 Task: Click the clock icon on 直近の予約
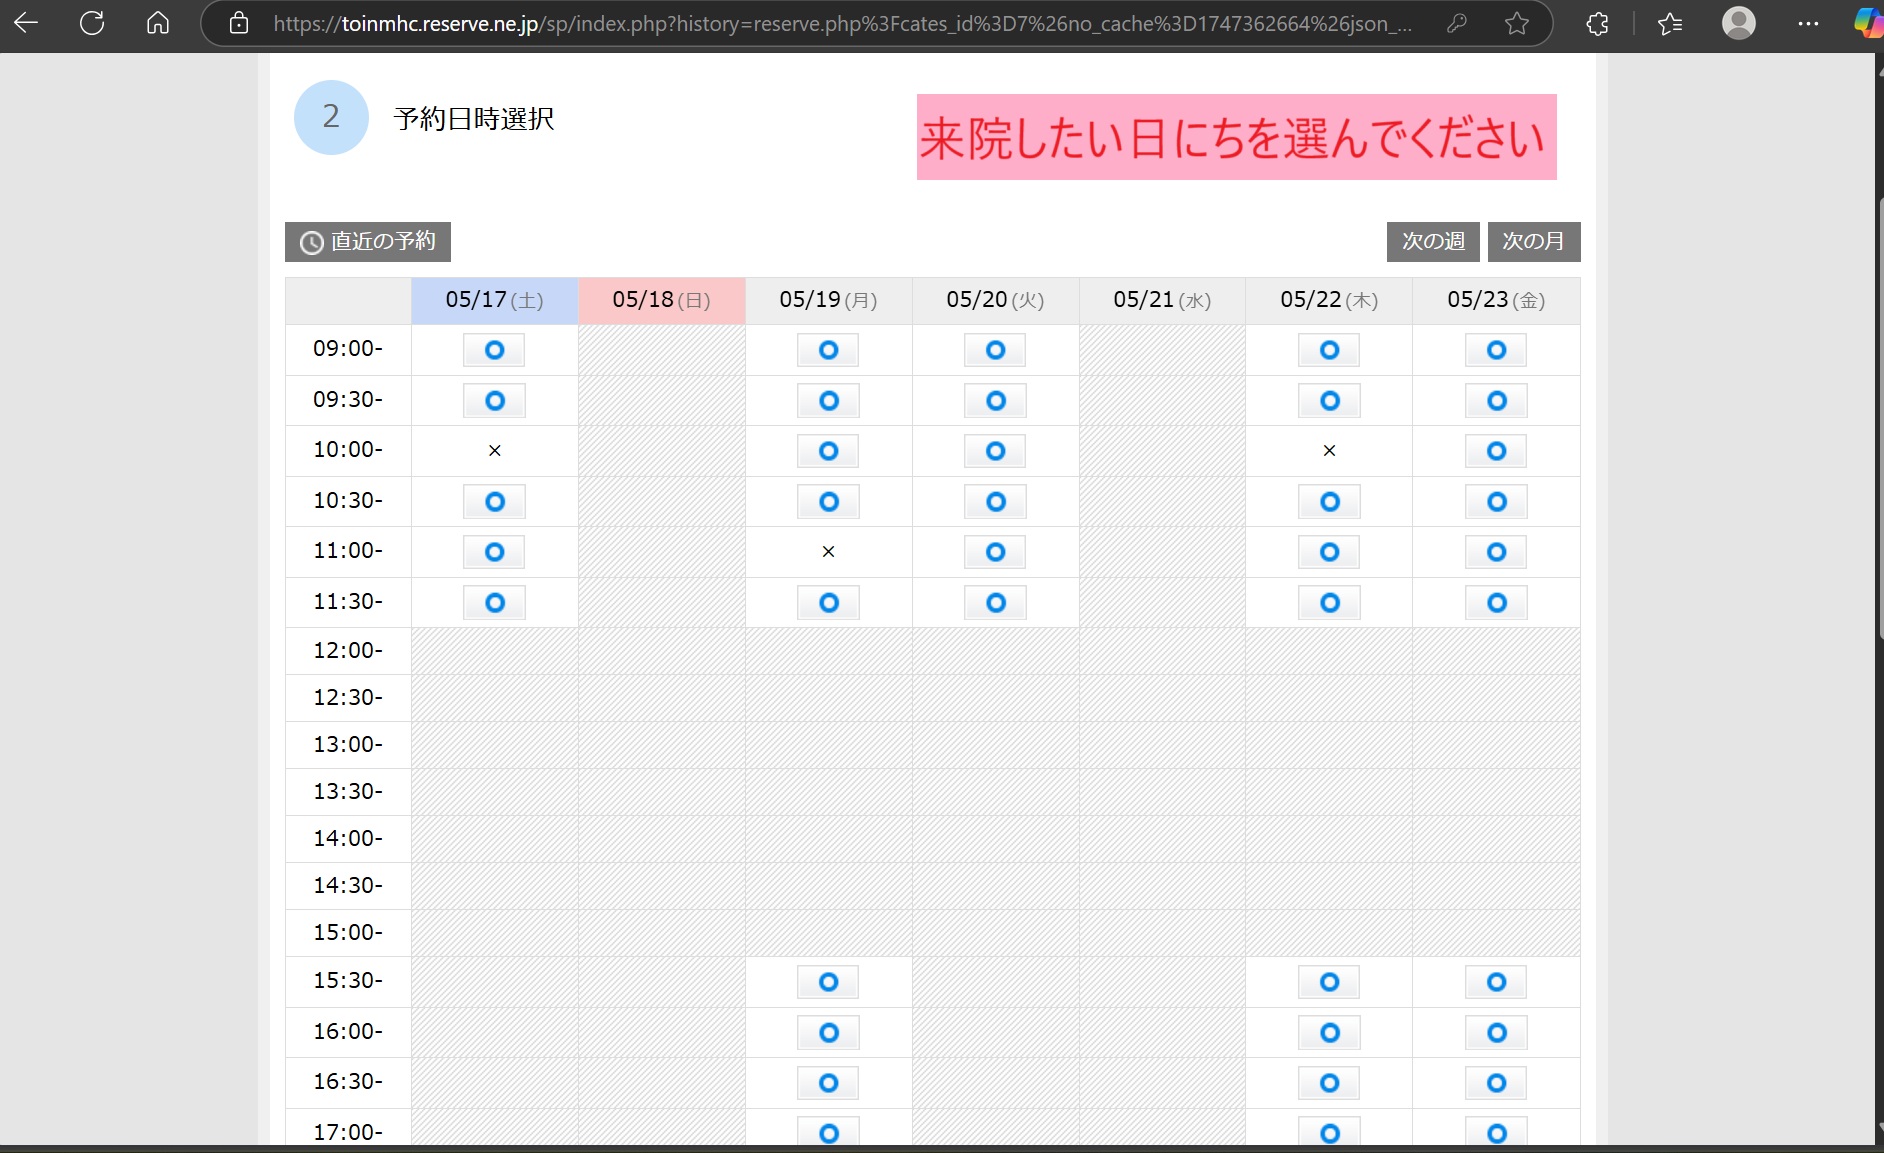pos(311,241)
